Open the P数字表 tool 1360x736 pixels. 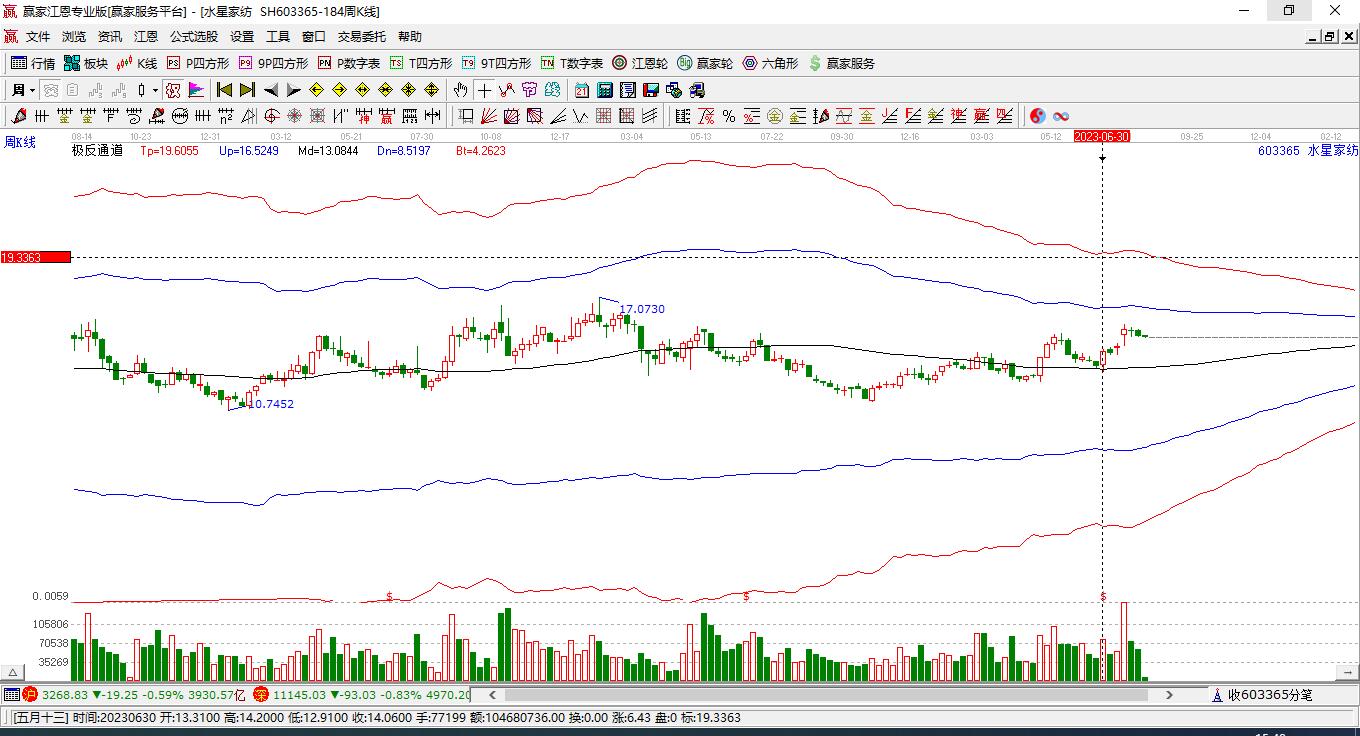pos(349,63)
